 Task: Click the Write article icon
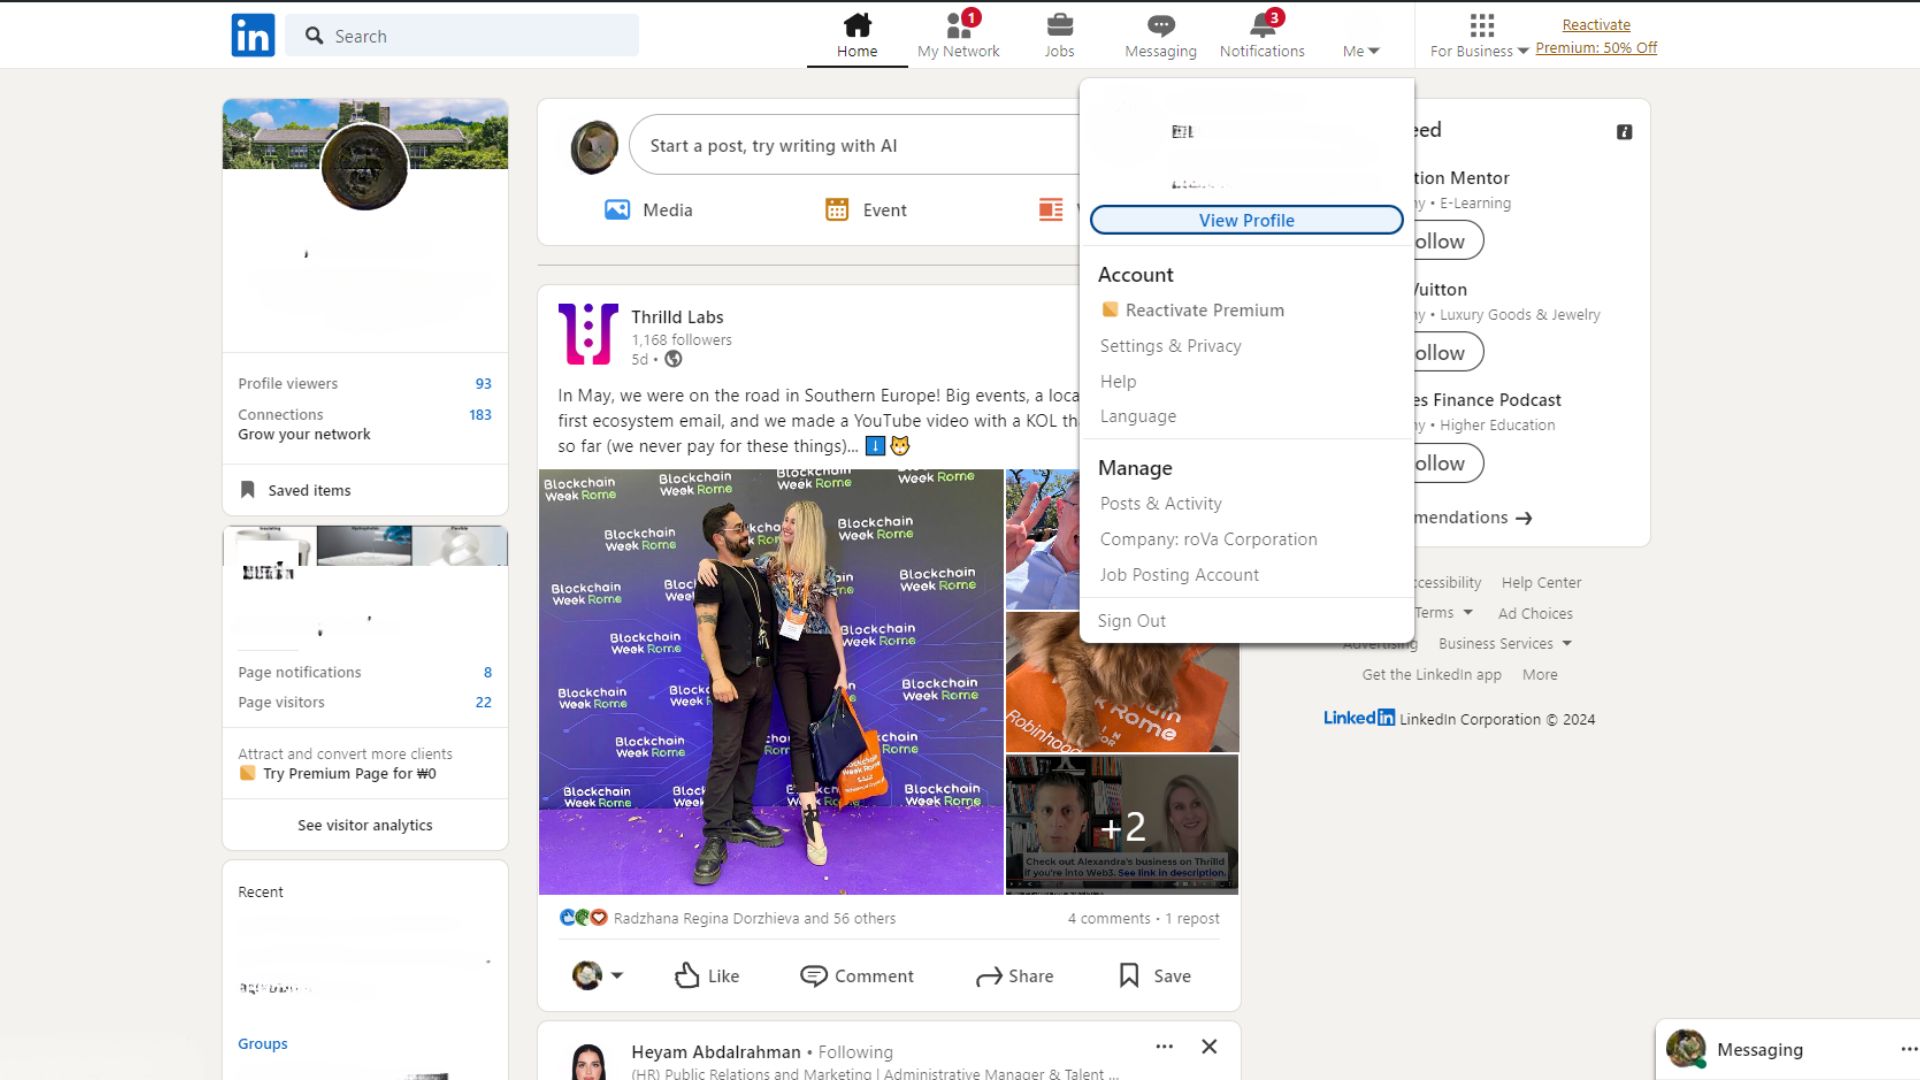click(1051, 210)
